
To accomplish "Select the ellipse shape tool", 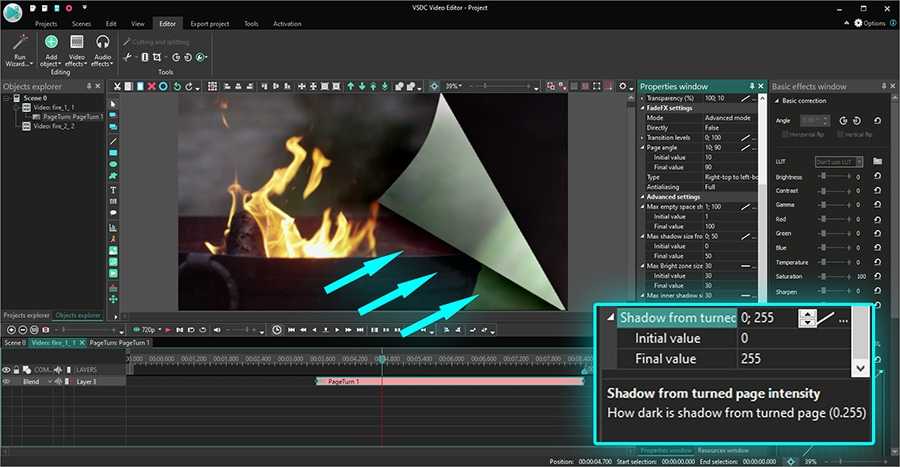I will pos(113,163).
